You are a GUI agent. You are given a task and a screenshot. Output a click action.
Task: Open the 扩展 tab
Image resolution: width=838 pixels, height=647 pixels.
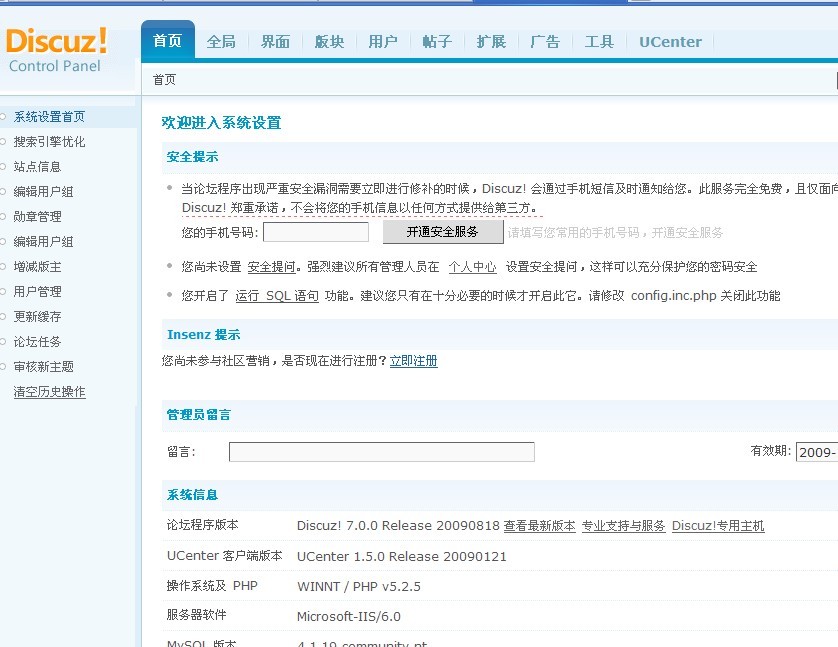tap(491, 42)
